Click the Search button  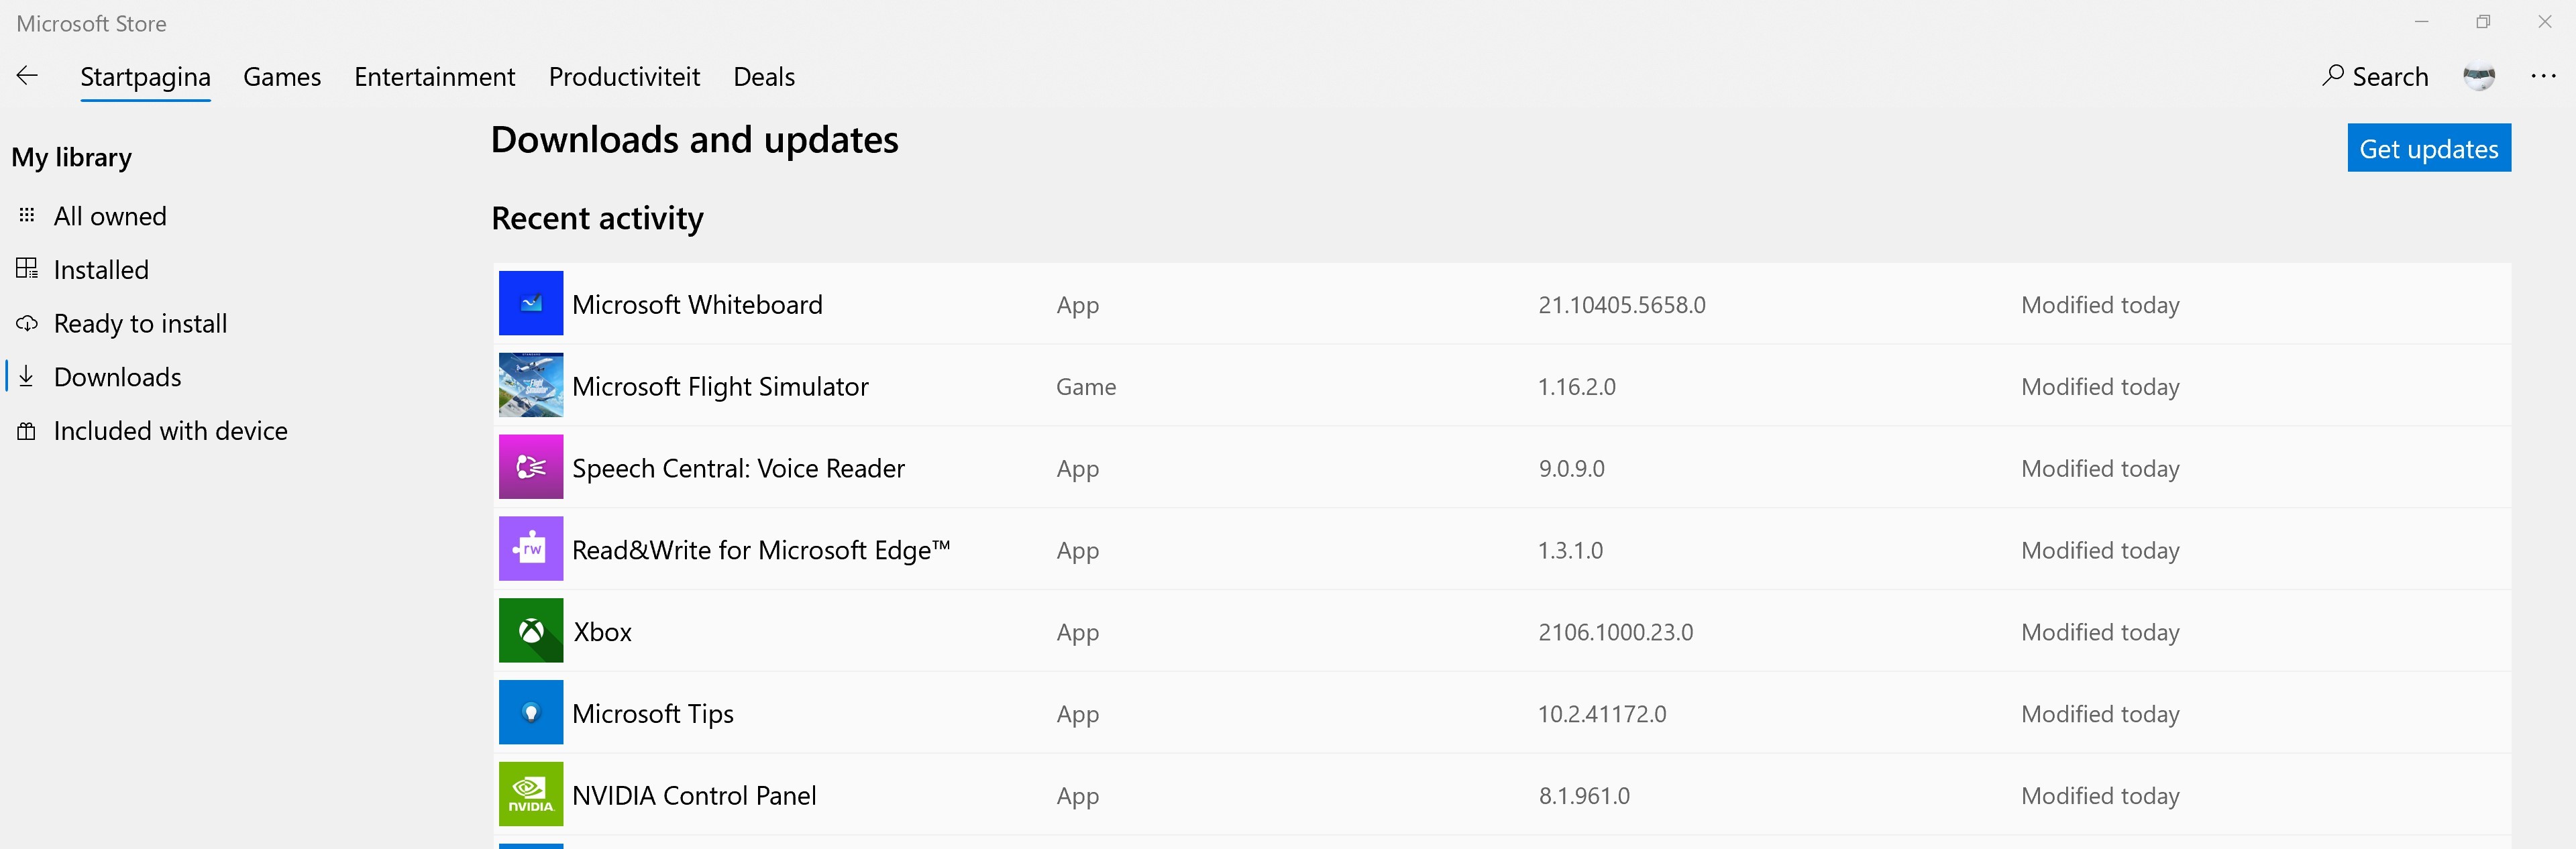click(2375, 77)
